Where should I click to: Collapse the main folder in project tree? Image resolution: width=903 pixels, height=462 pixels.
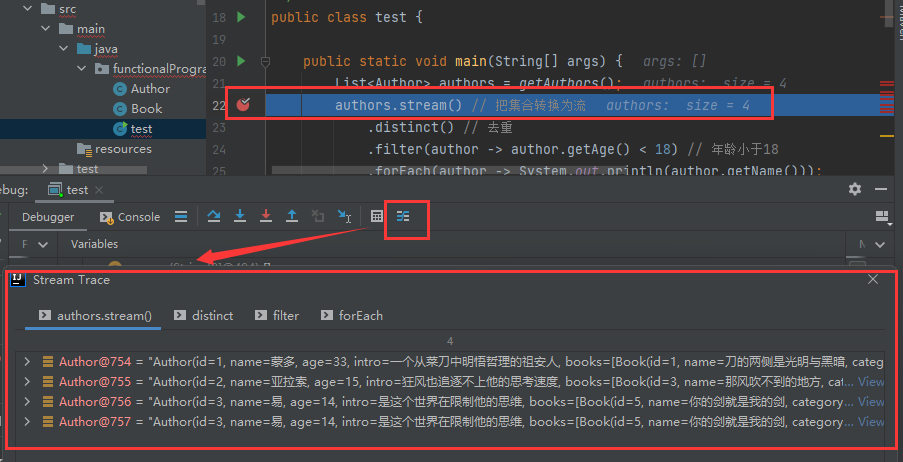coord(45,29)
